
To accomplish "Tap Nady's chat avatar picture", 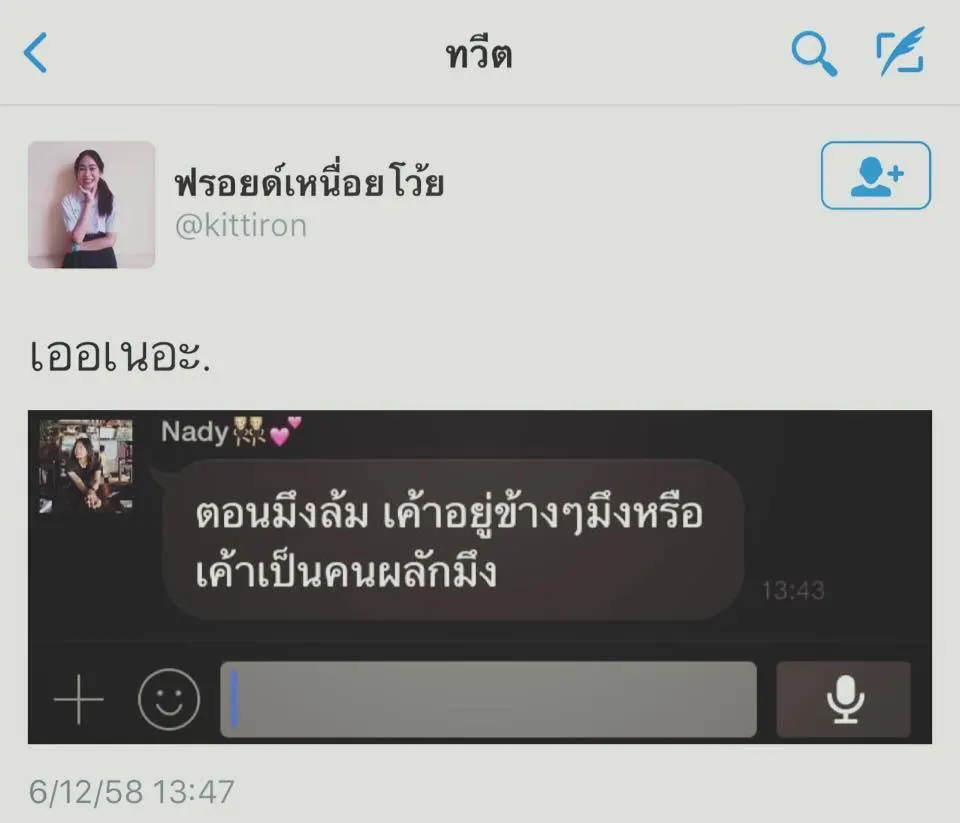I will click(86, 465).
